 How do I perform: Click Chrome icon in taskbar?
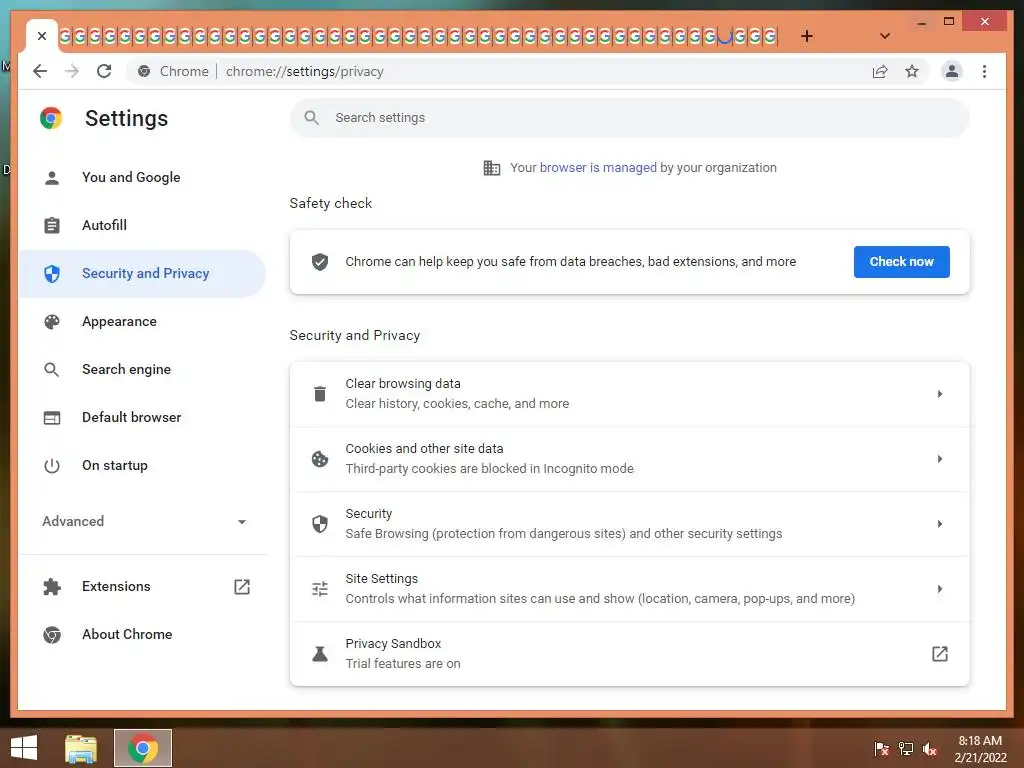click(143, 748)
